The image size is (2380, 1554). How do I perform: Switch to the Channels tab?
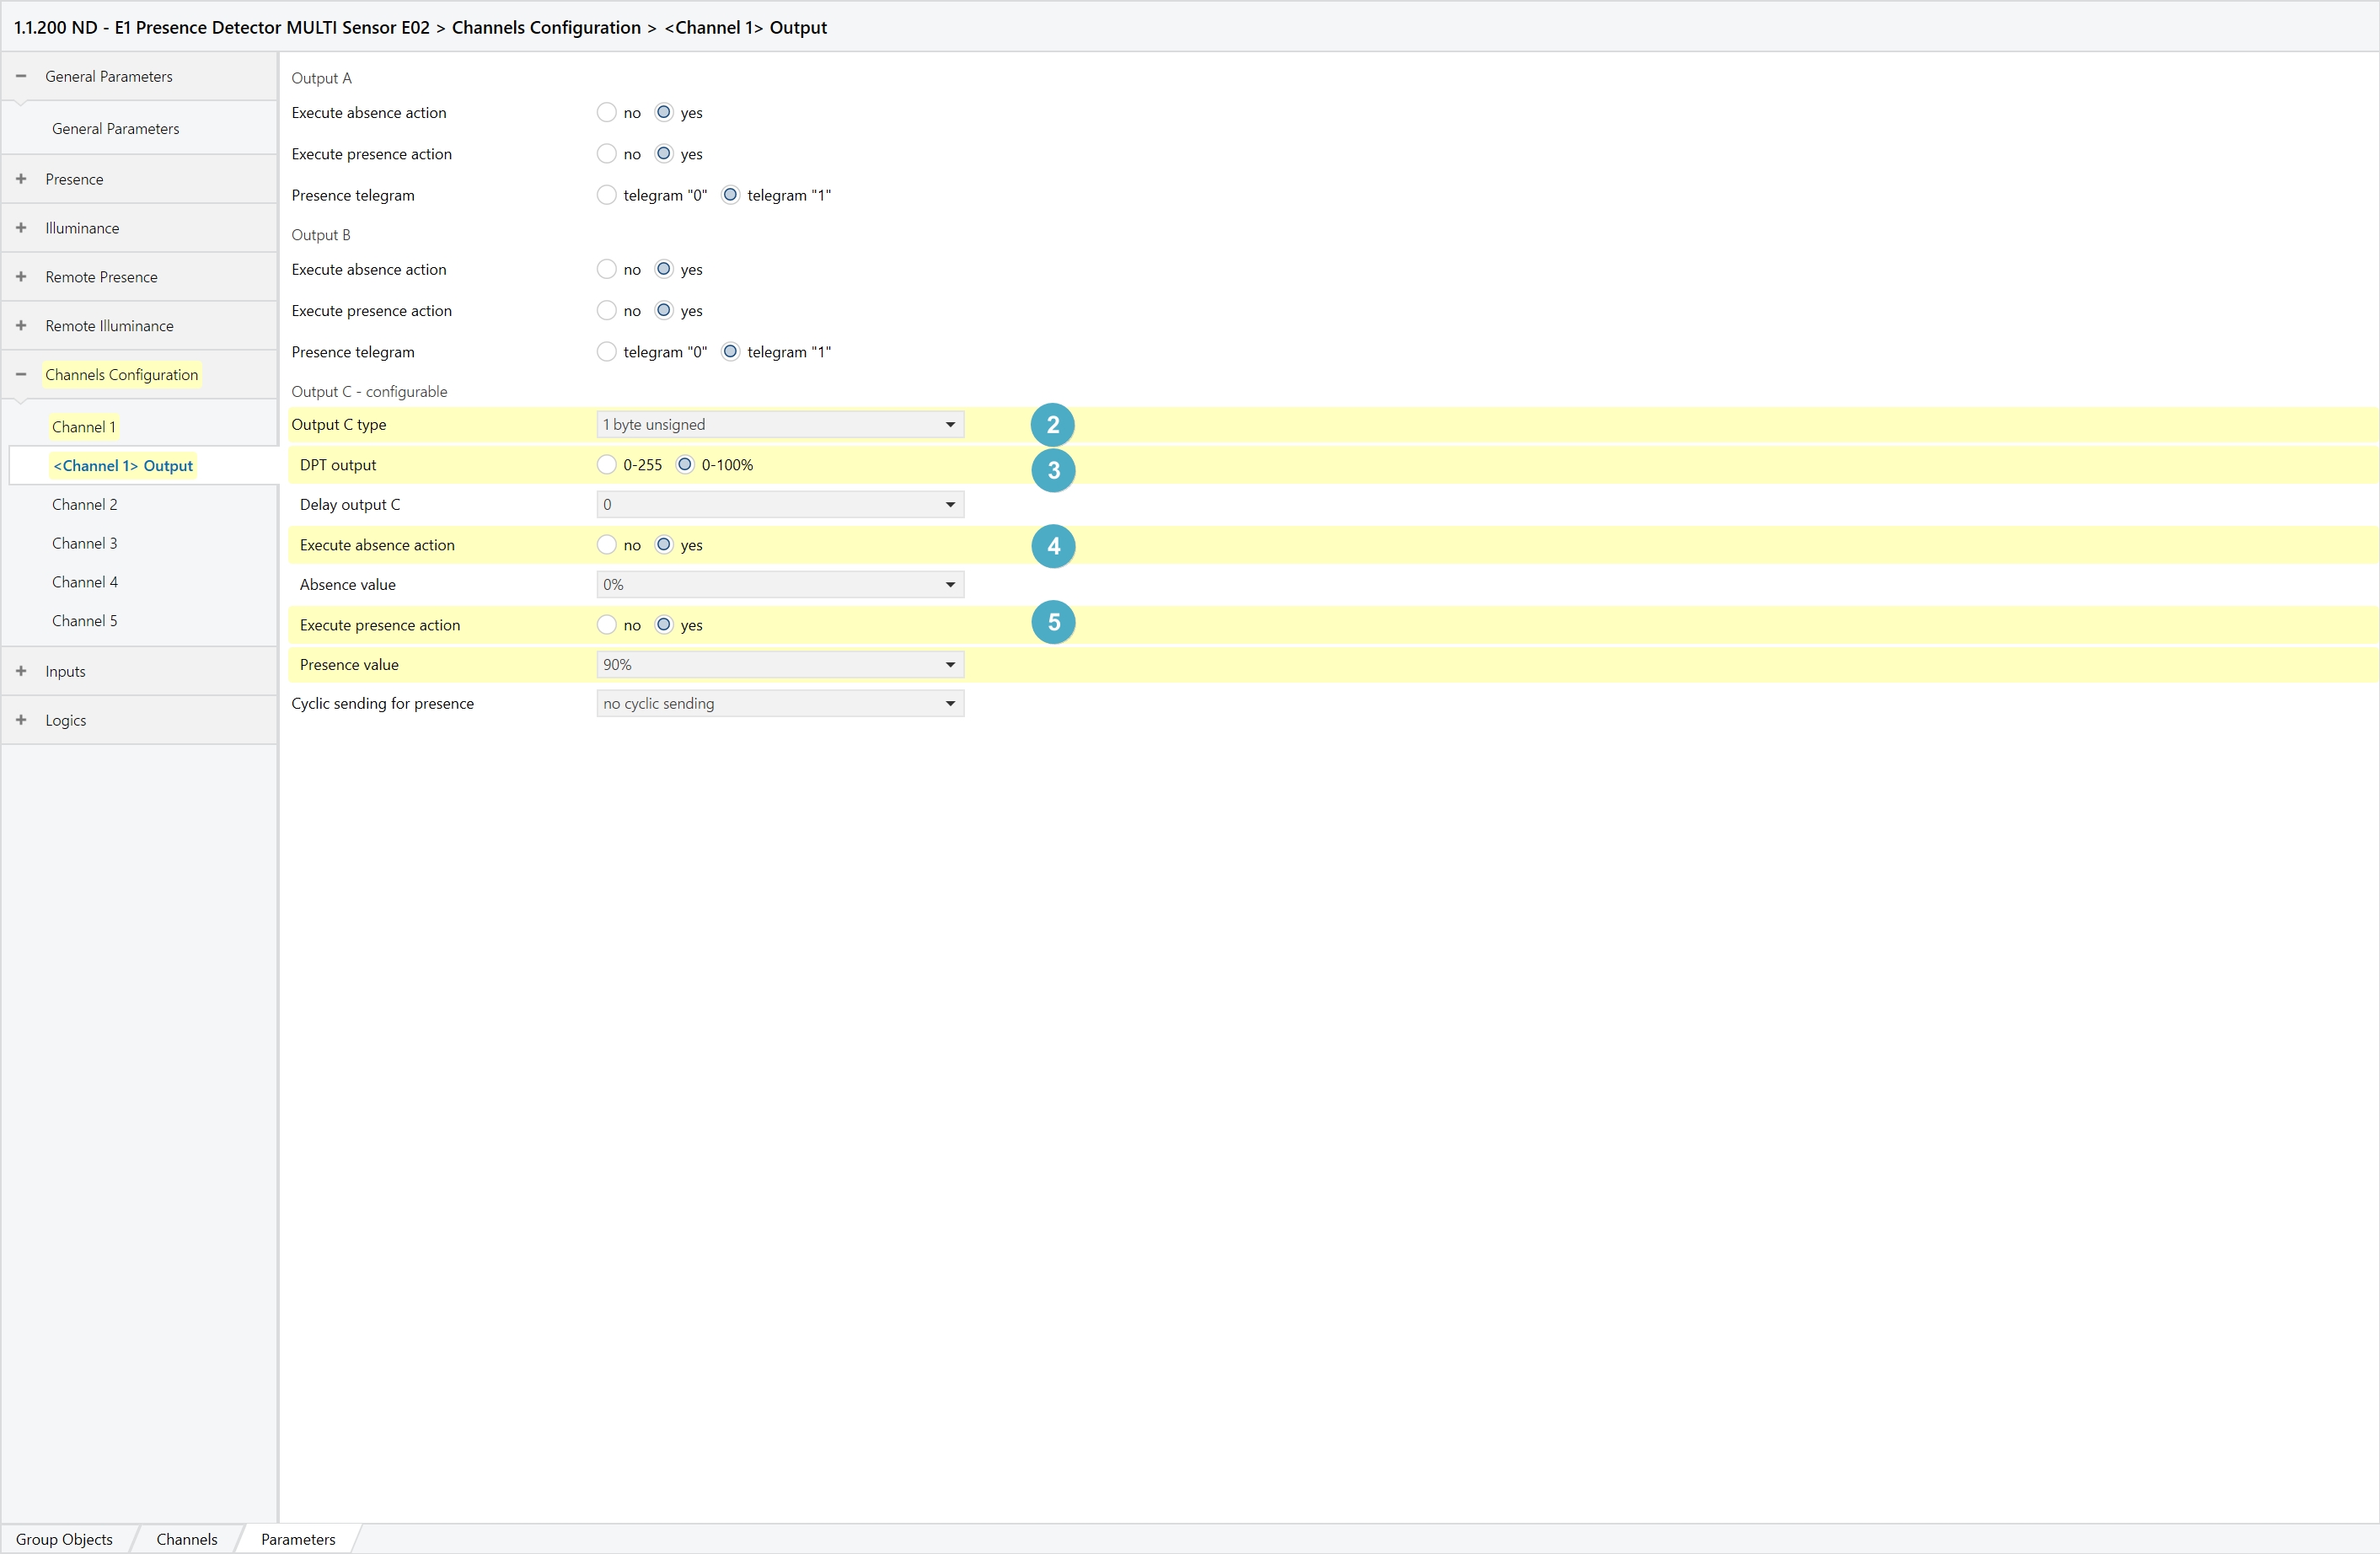click(186, 1539)
